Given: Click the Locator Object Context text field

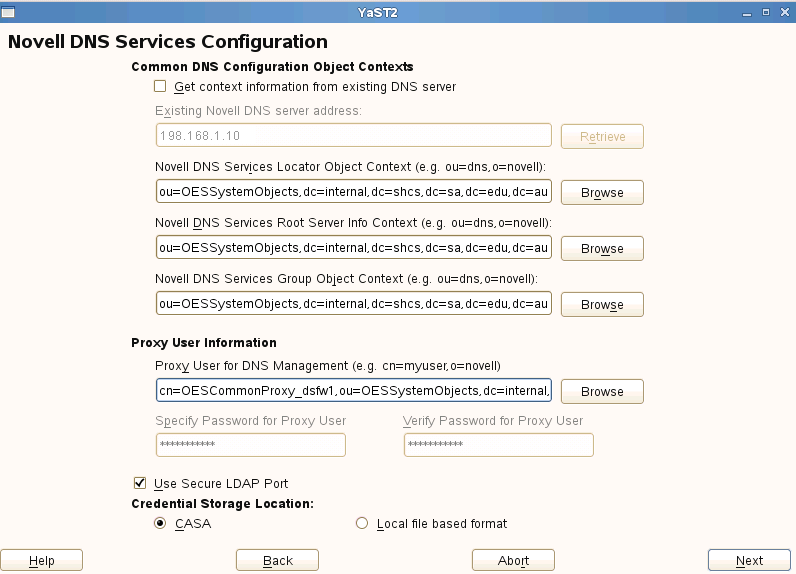Looking at the screenshot, I should pos(353,192).
